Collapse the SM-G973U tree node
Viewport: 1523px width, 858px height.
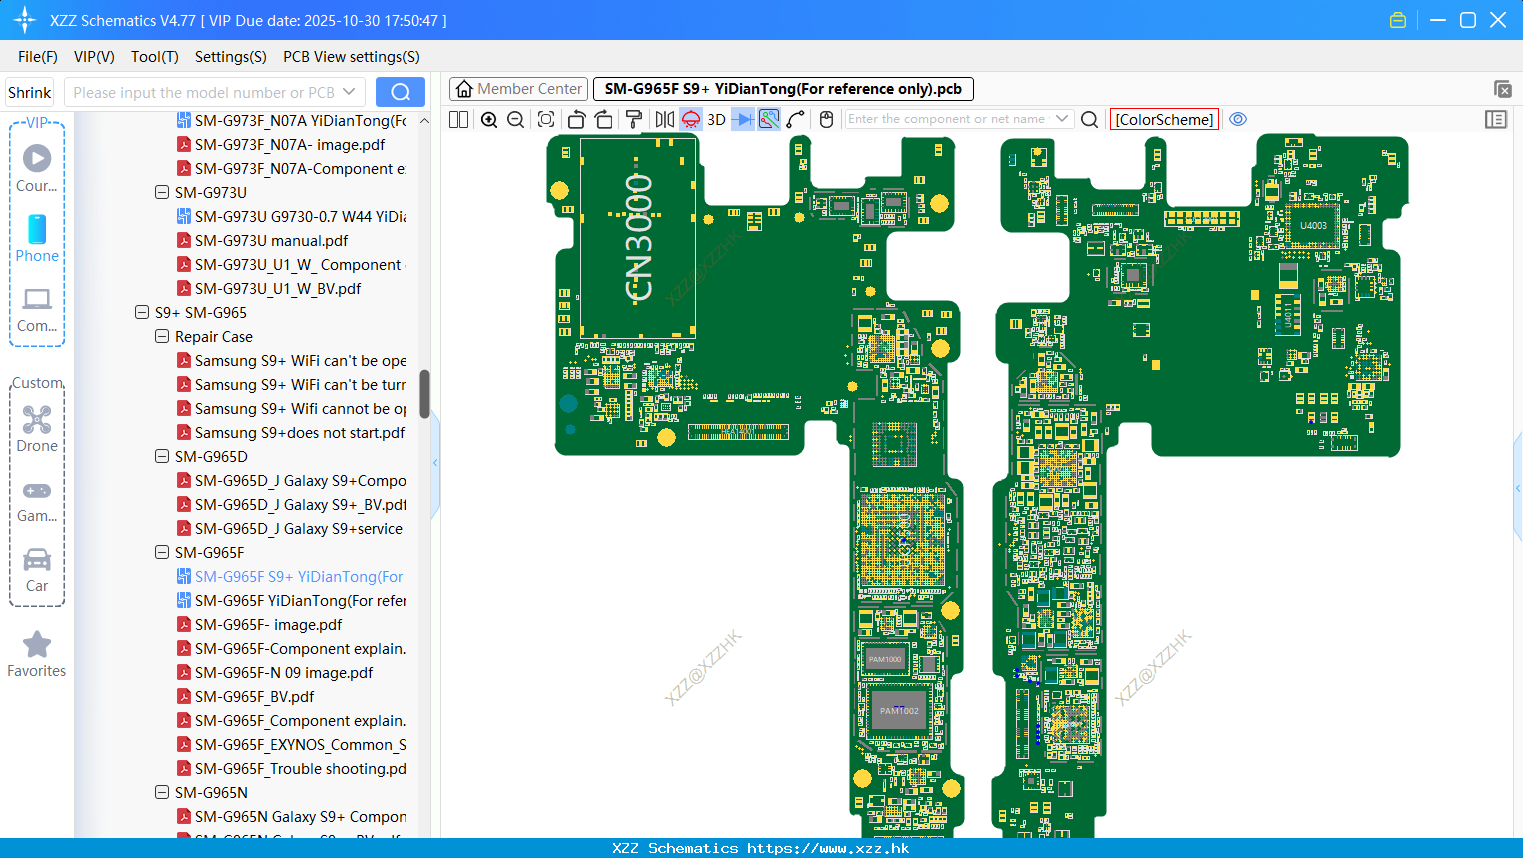point(162,192)
